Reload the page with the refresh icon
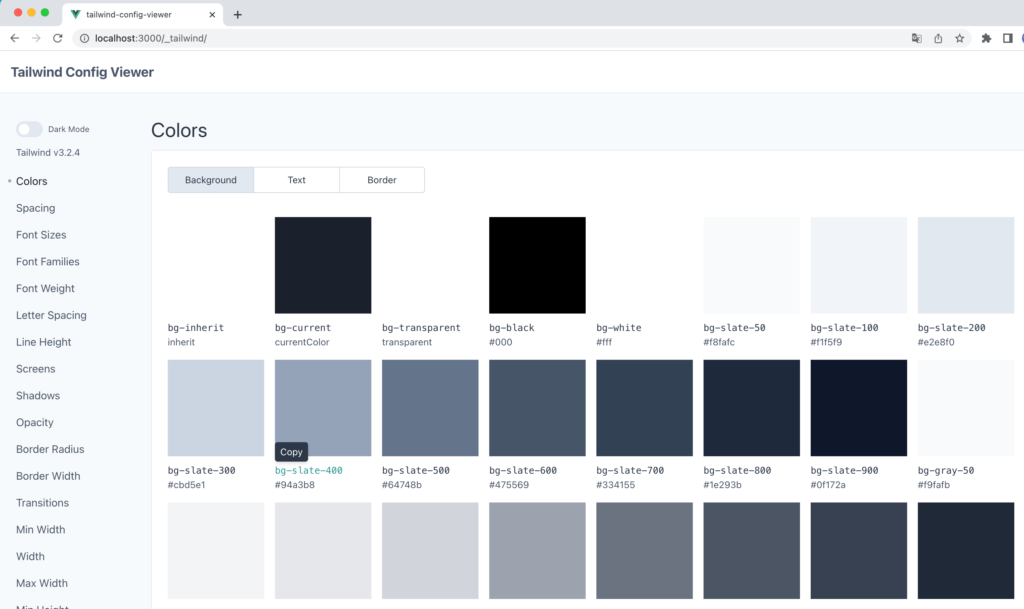Screen dimensions: 1024x609 58,38
